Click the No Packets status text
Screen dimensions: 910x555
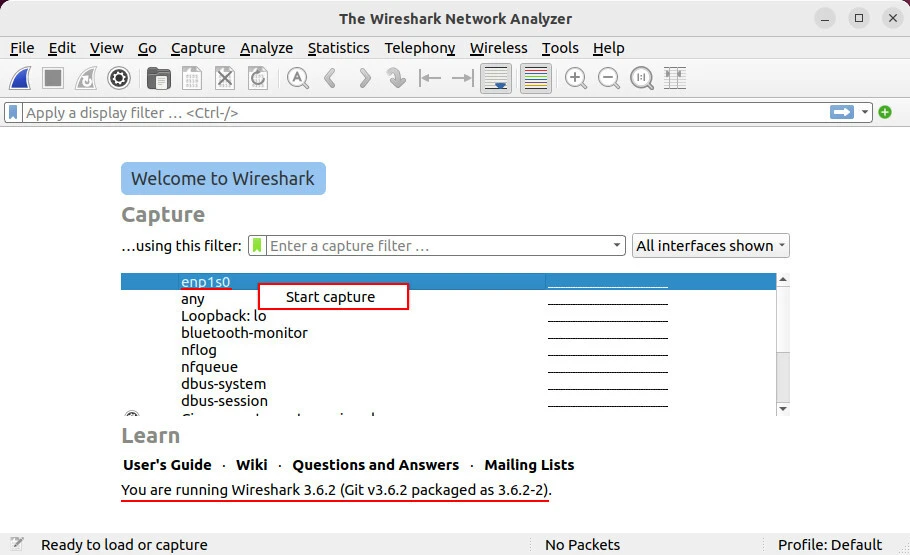click(582, 545)
